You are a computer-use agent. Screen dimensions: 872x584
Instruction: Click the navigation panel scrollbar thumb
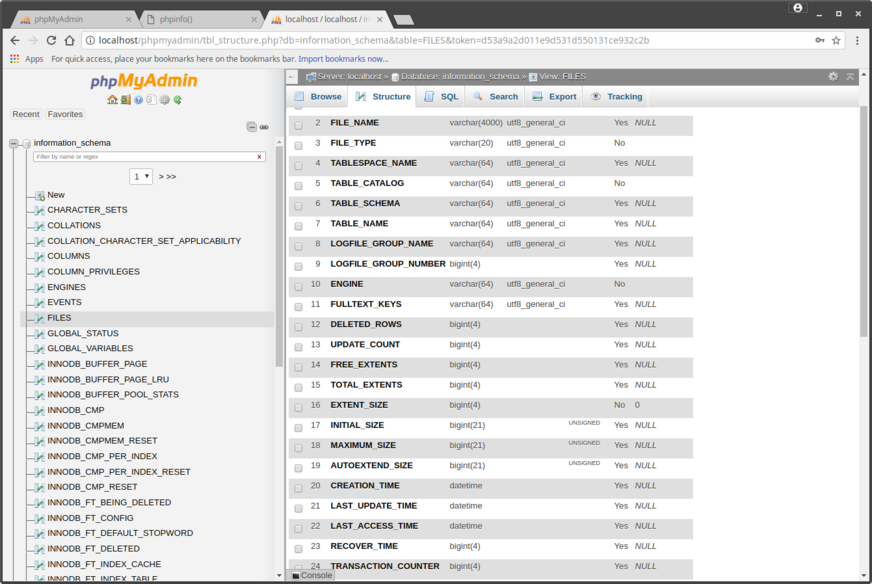(279, 256)
